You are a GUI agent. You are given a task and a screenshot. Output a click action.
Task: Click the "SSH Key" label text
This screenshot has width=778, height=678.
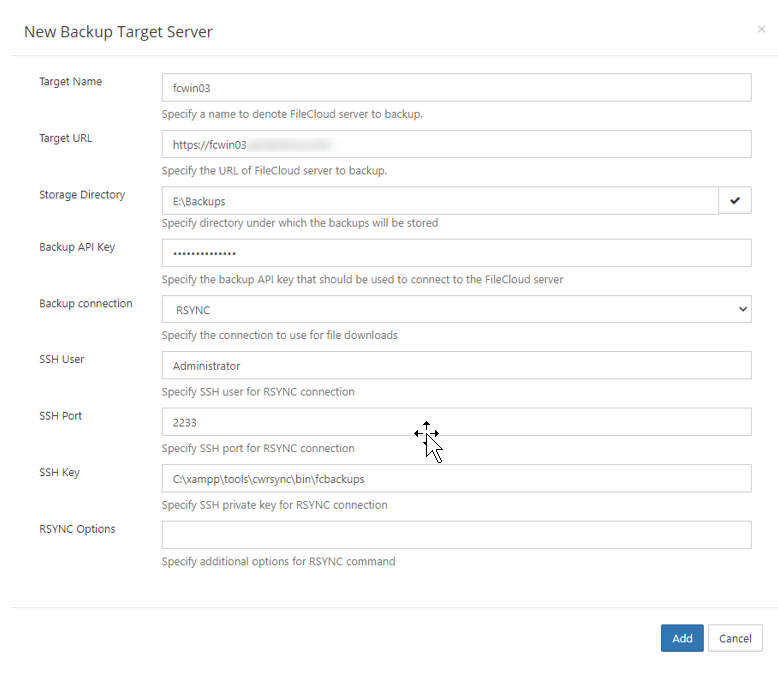59,473
